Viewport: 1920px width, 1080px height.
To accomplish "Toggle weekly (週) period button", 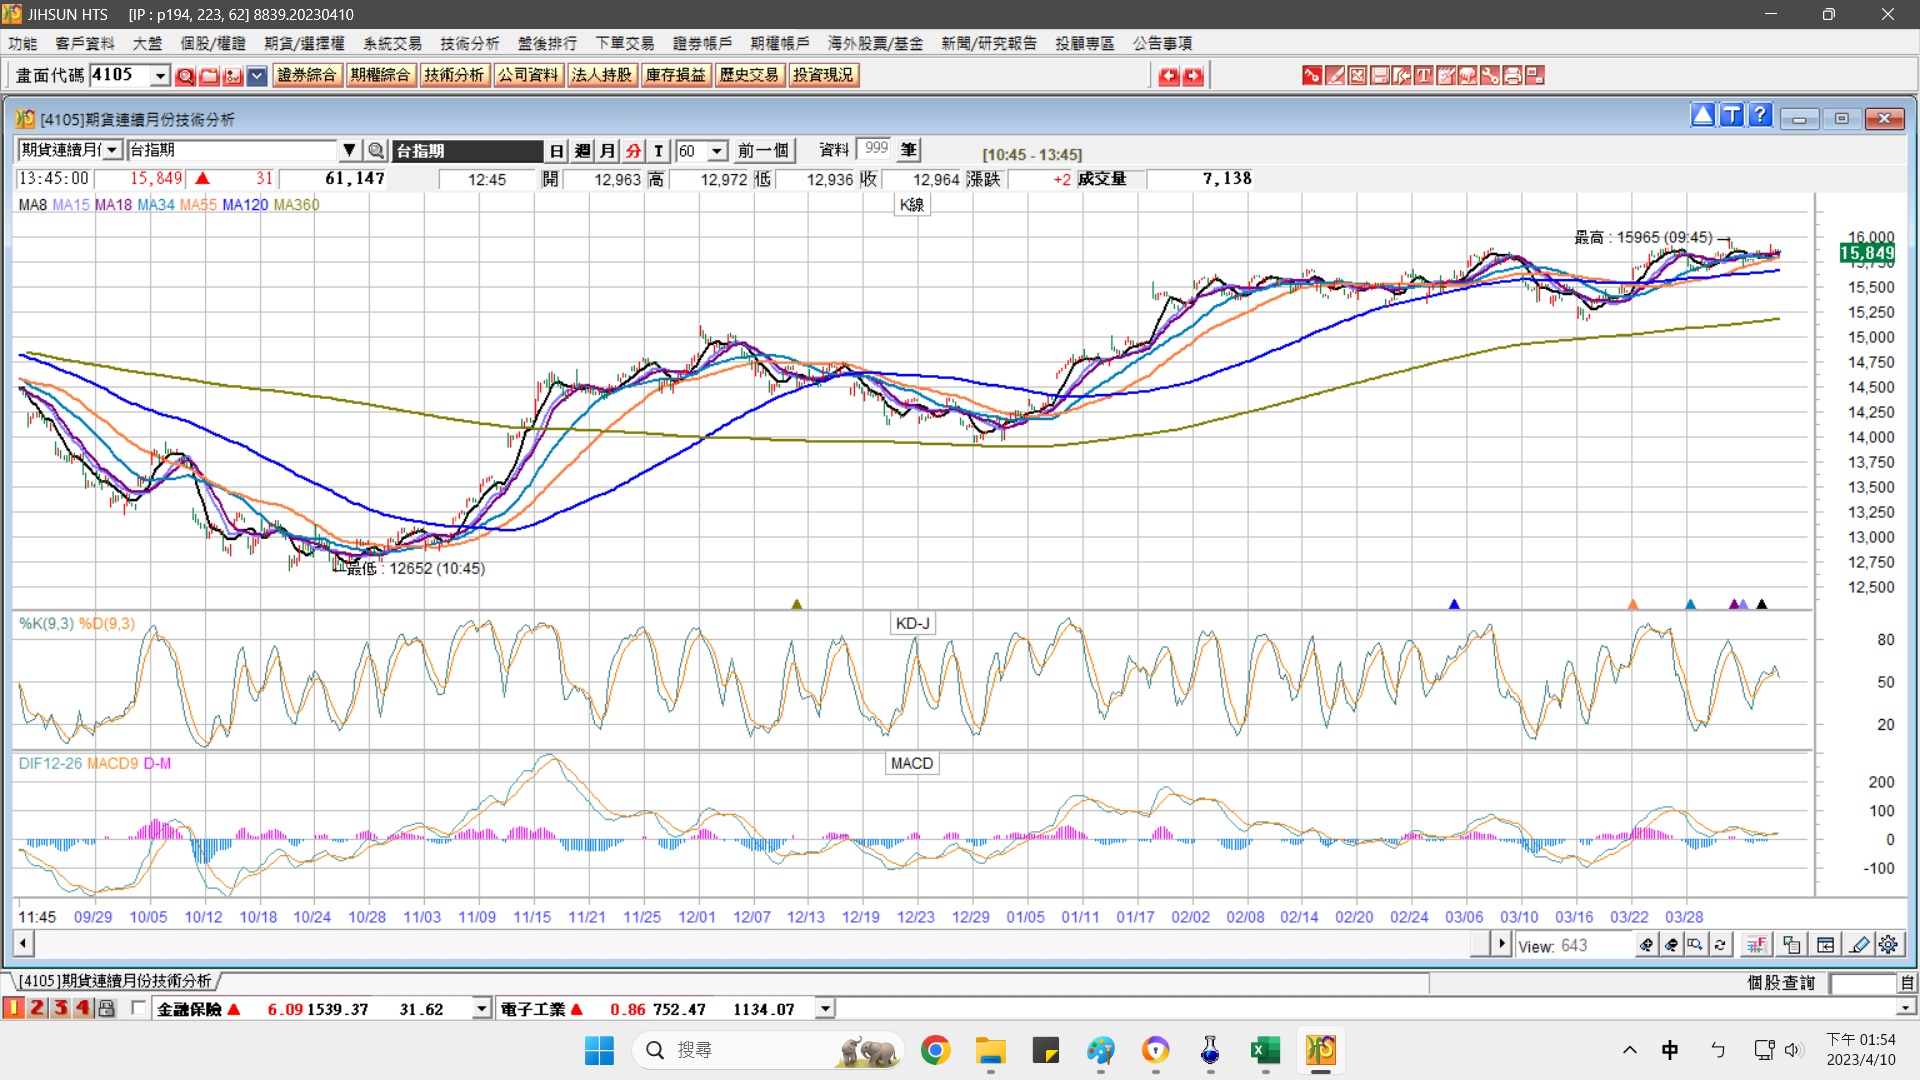I will [x=582, y=151].
